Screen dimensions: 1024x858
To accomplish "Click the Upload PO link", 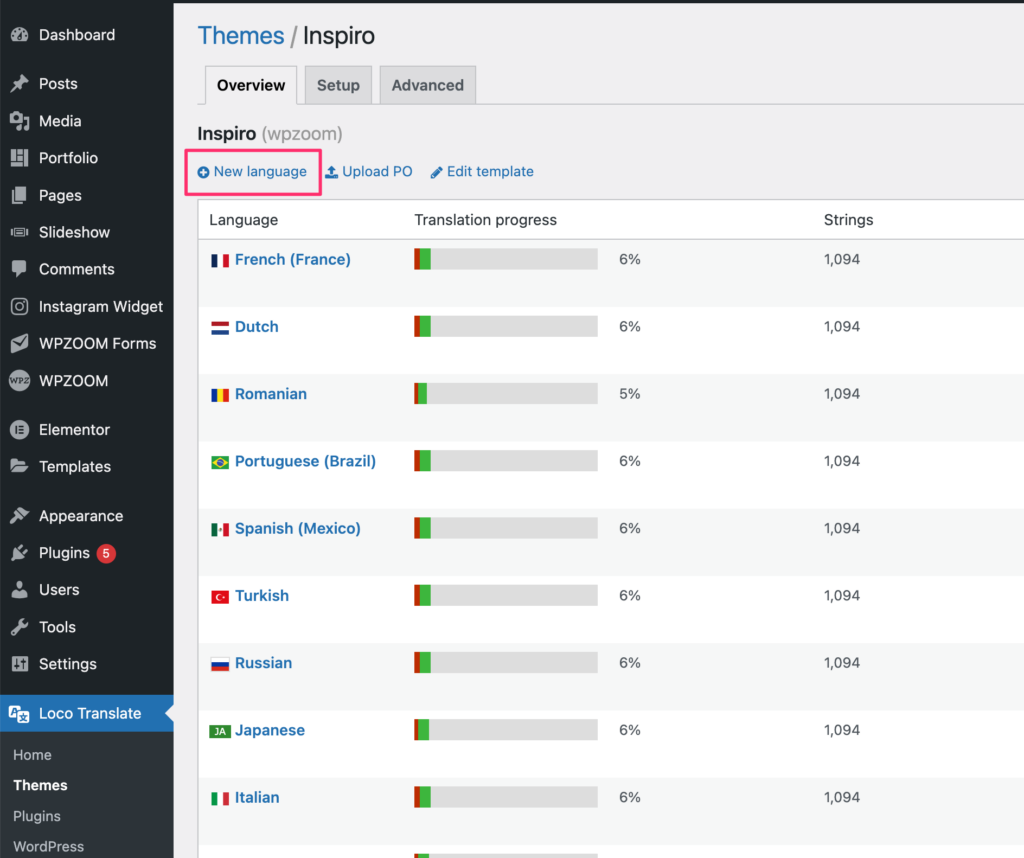I will (x=377, y=172).
